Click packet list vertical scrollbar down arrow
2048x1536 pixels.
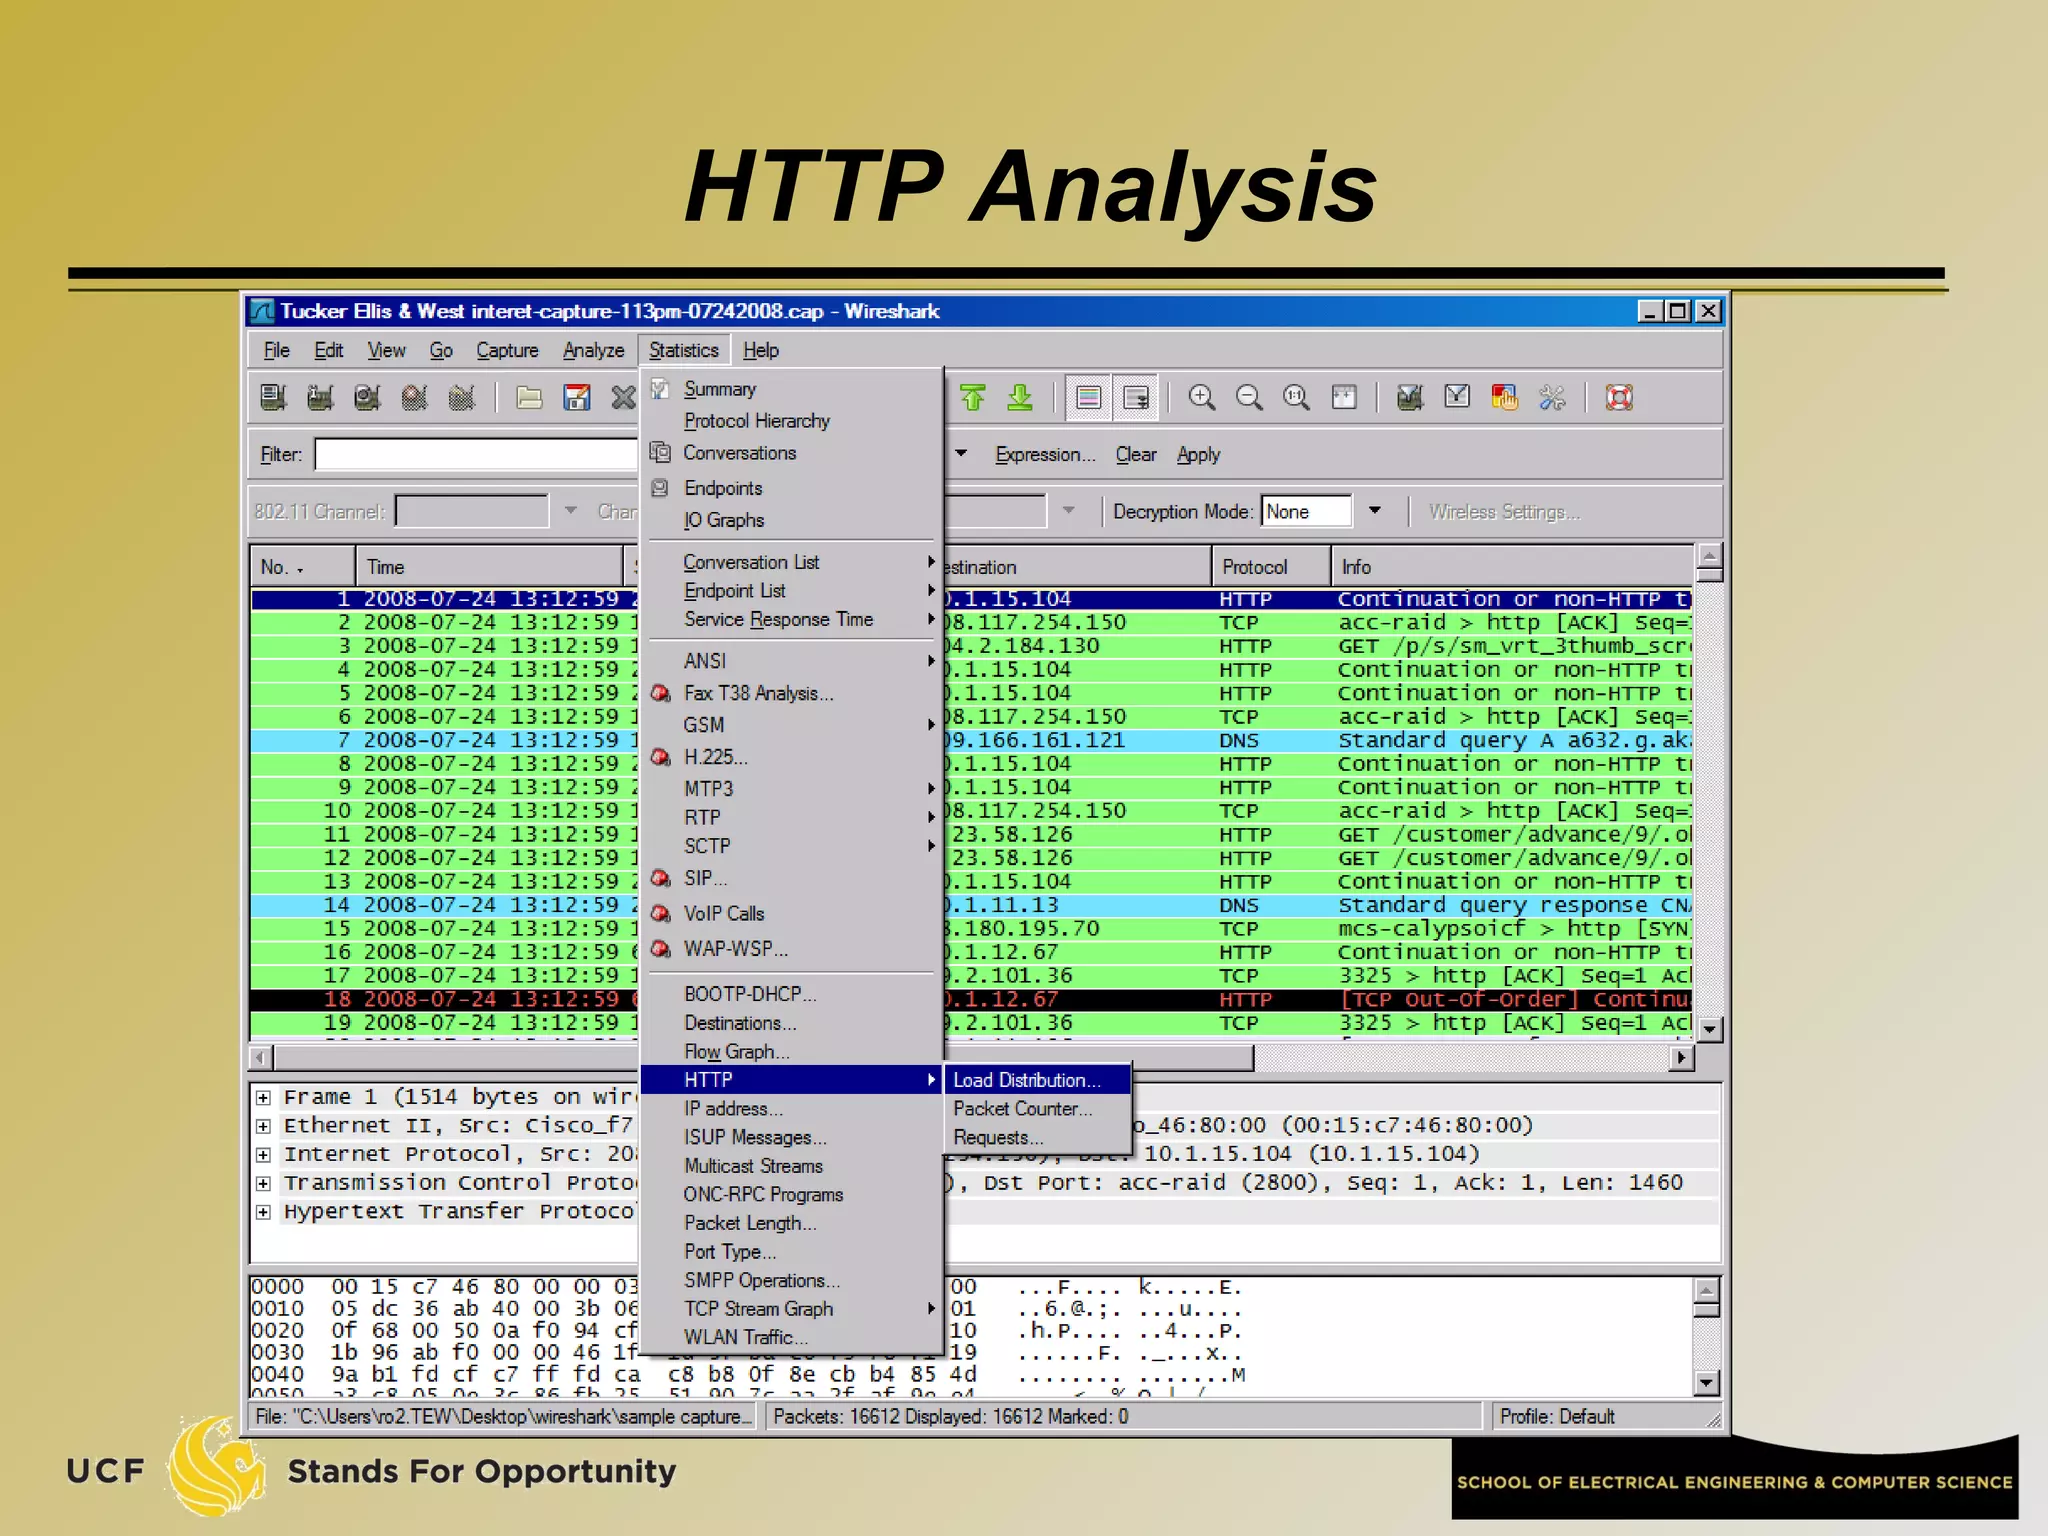[x=1710, y=1028]
